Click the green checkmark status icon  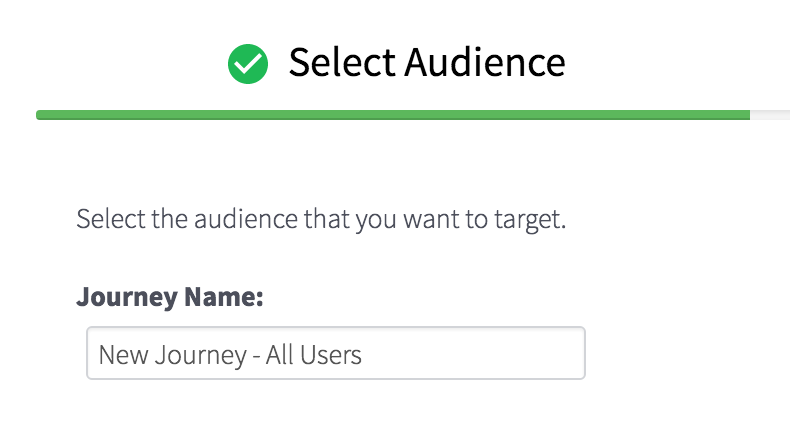tap(248, 65)
